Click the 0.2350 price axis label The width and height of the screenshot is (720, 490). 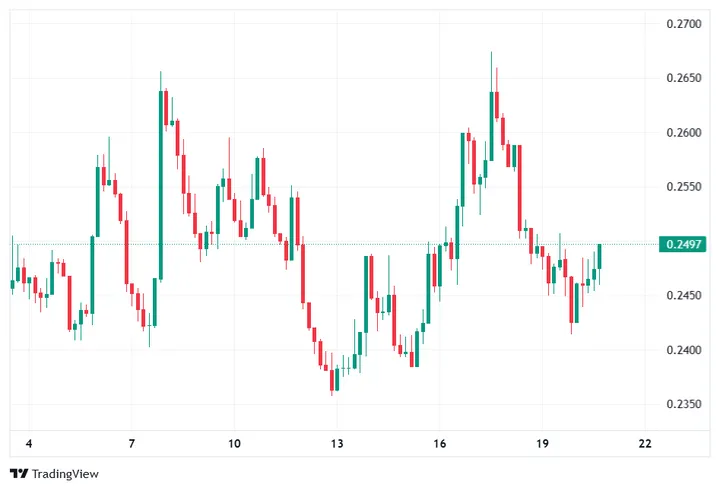pos(681,405)
